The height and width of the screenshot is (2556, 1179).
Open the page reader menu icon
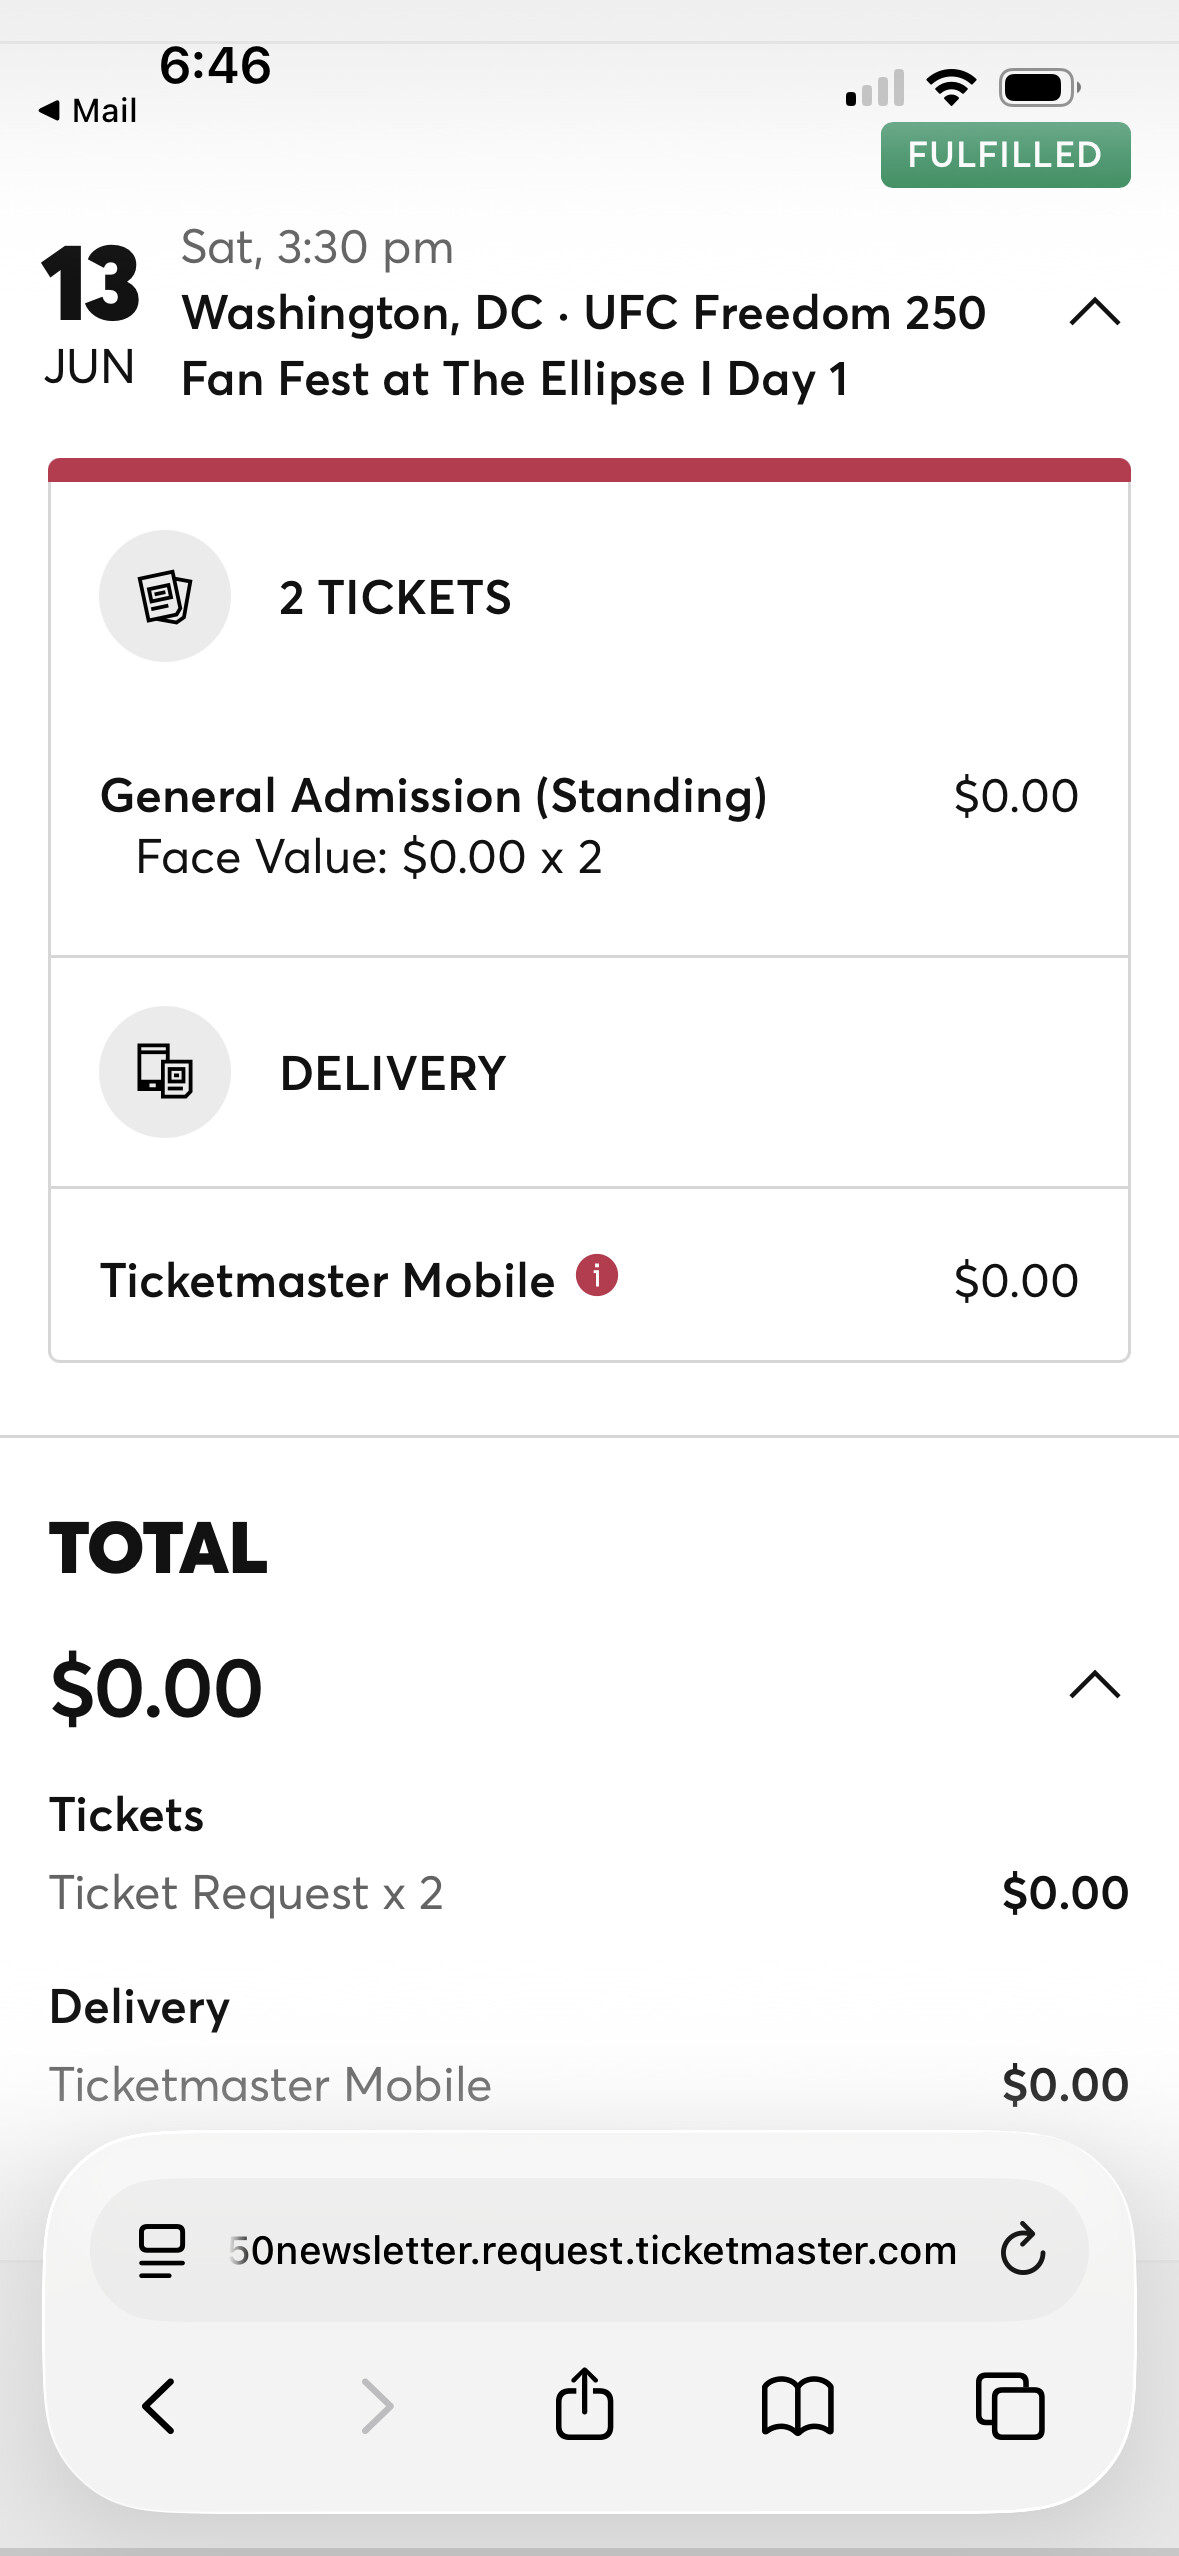[162, 2250]
